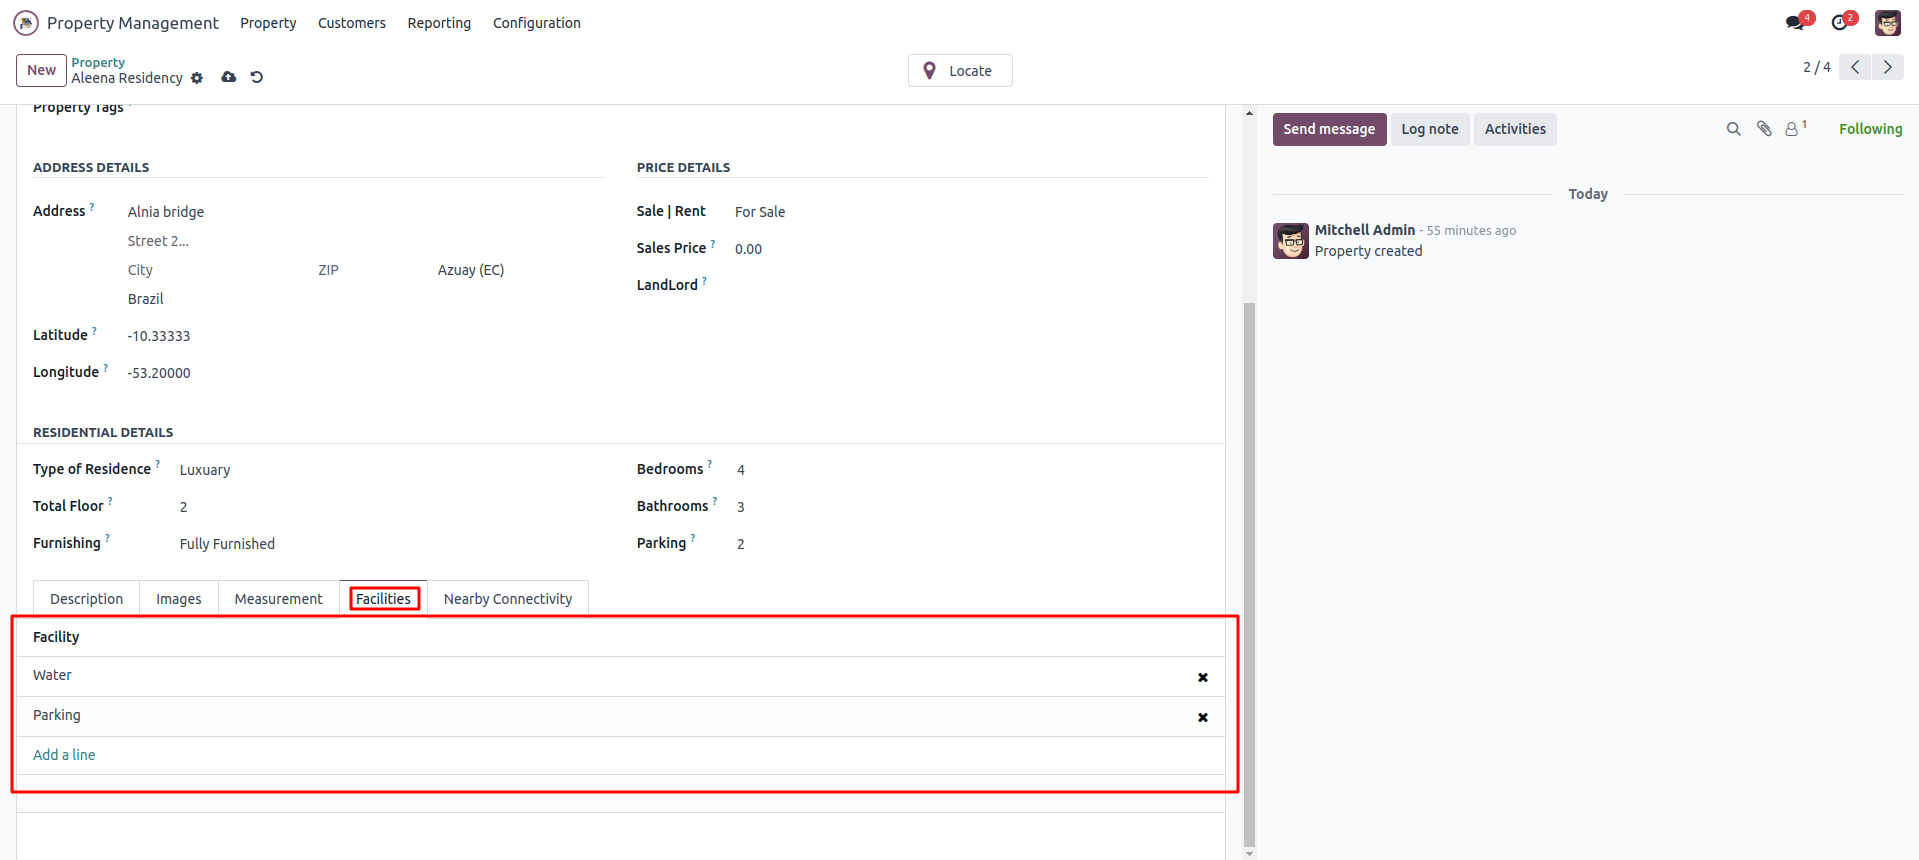1919x860 pixels.
Task: Click Add a line in Facility list
Action: [64, 755]
